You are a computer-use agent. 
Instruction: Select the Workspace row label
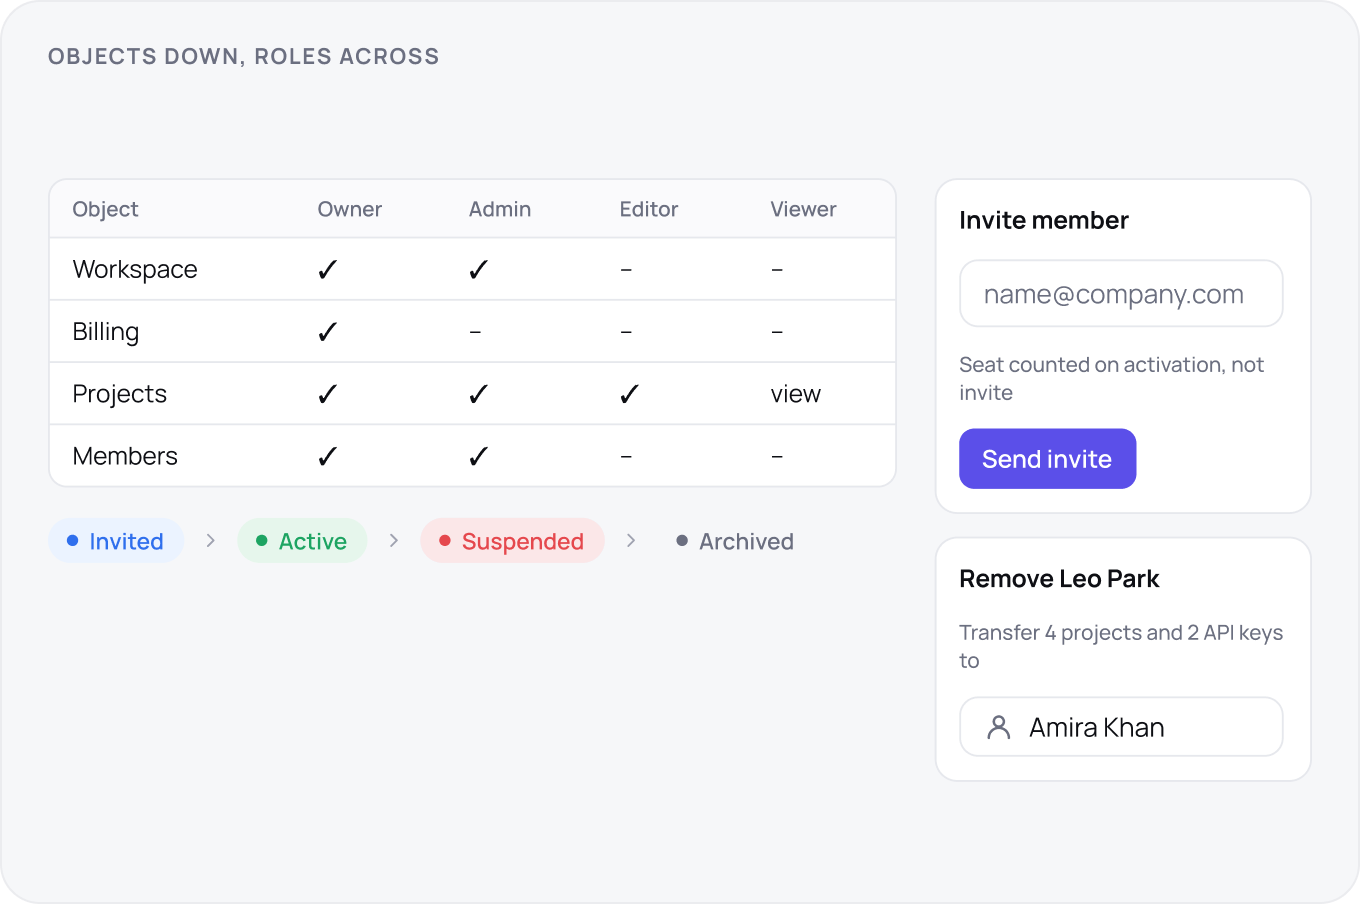[x=135, y=270]
